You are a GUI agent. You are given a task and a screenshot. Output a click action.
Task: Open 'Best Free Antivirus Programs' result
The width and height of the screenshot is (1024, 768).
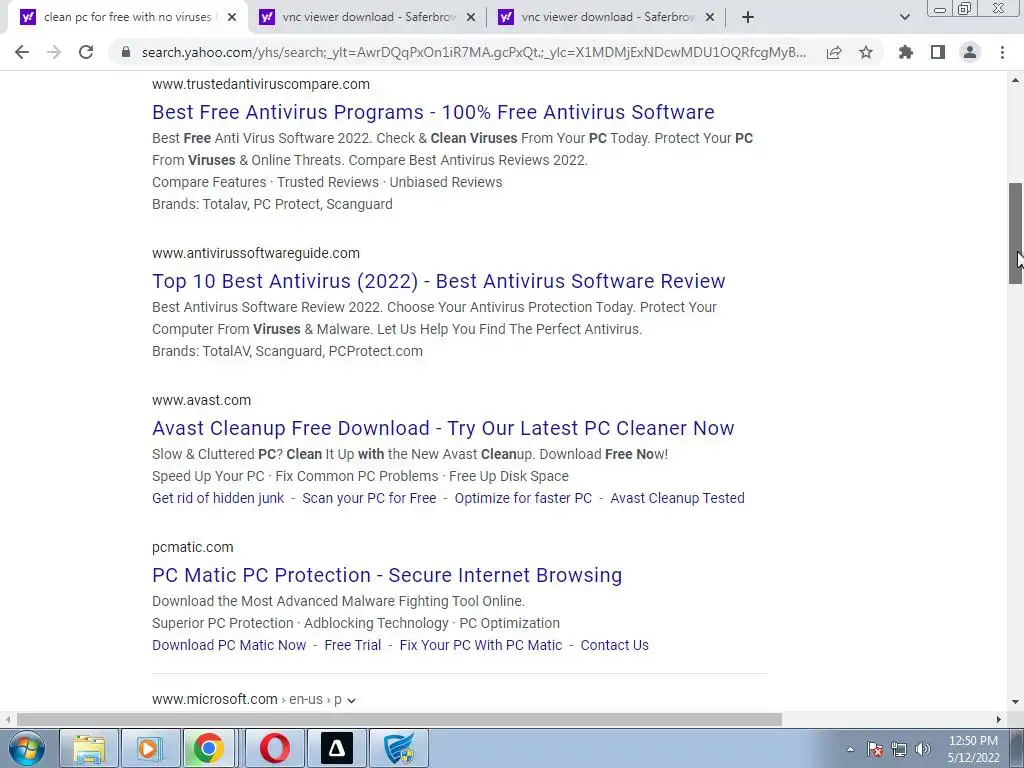pos(433,112)
